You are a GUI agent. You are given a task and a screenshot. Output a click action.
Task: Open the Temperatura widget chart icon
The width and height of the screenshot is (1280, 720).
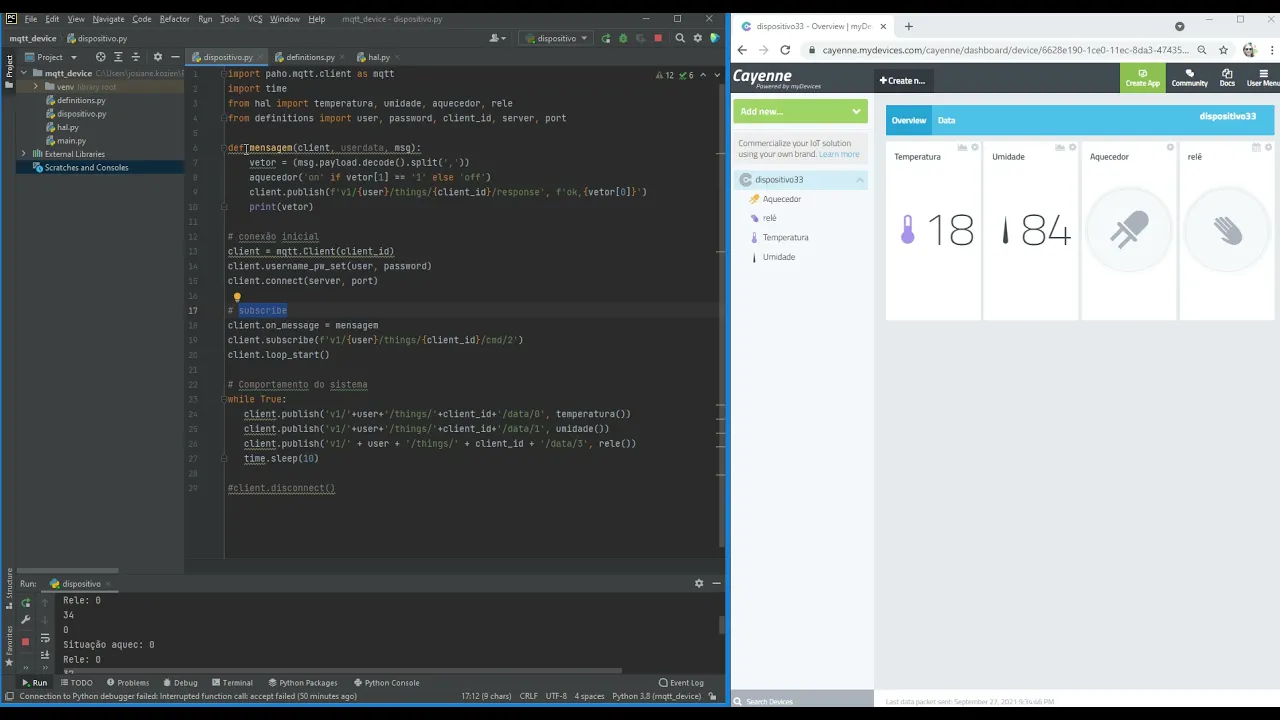point(962,147)
